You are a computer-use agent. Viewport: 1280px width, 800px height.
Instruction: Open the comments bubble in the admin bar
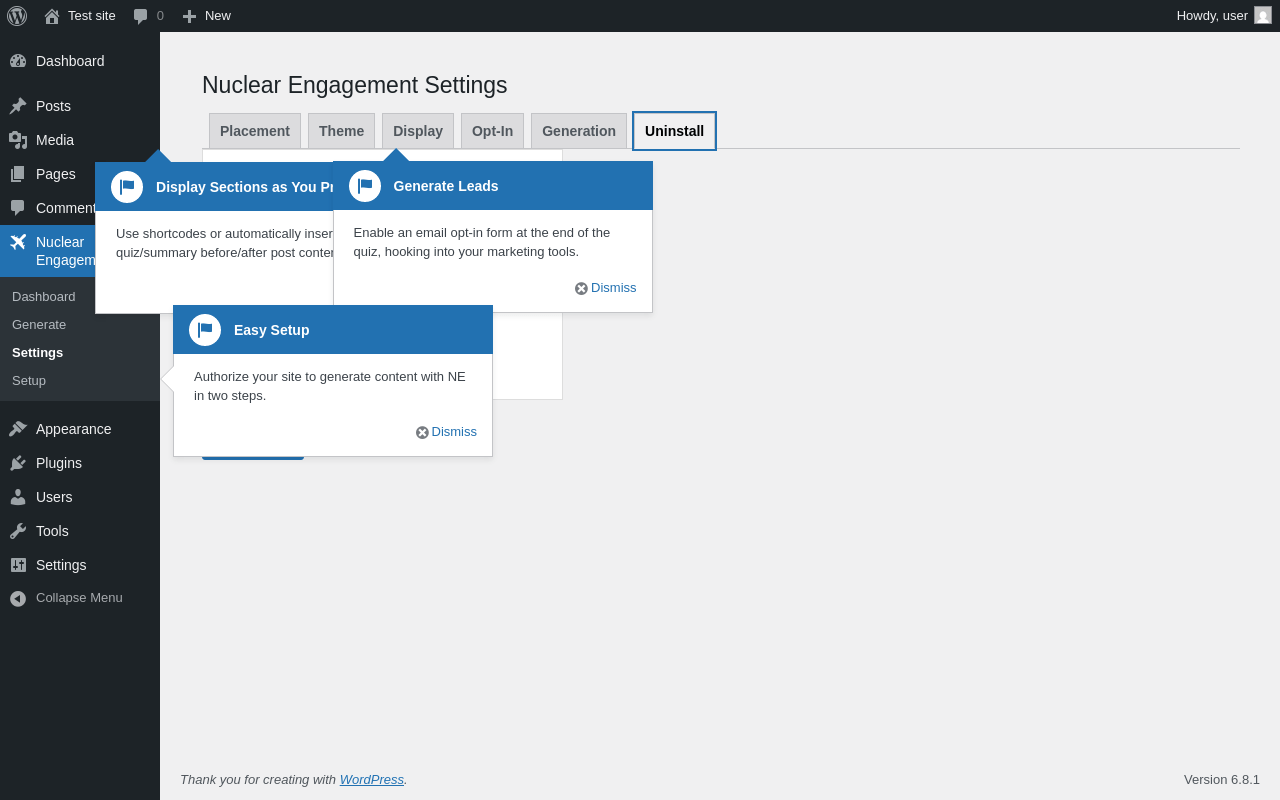(141, 16)
